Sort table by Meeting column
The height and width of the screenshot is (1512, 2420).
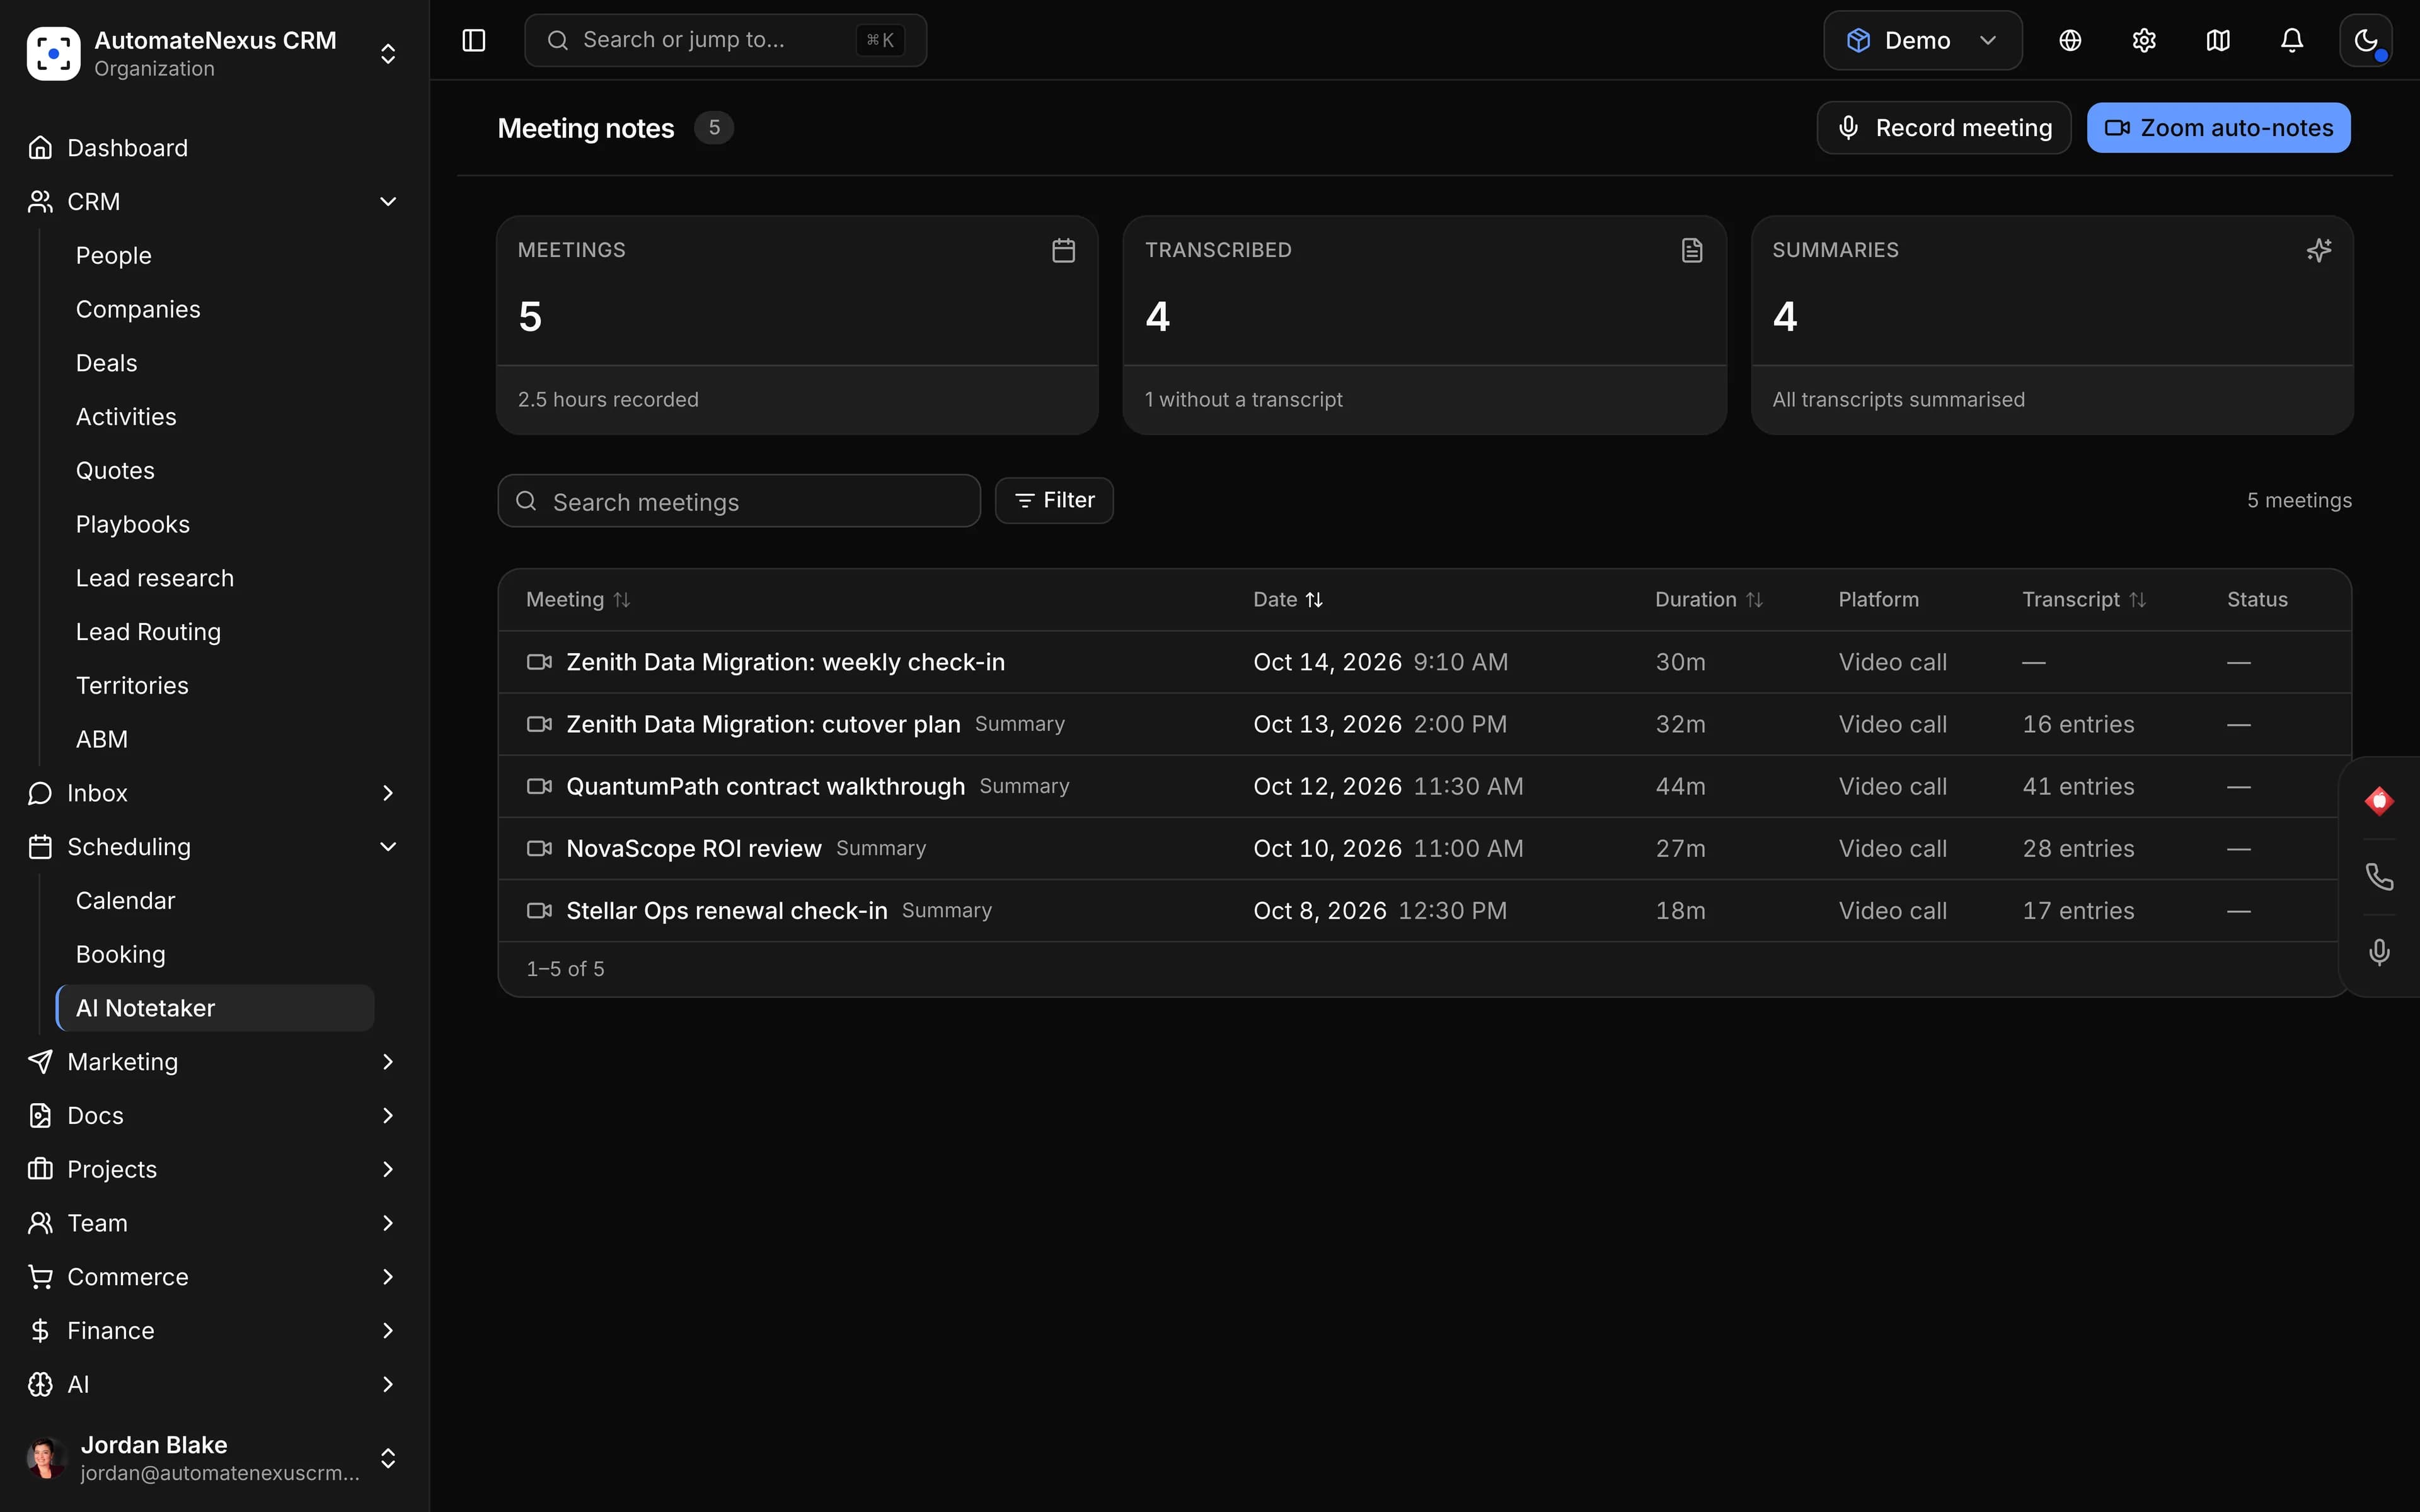coord(578,599)
